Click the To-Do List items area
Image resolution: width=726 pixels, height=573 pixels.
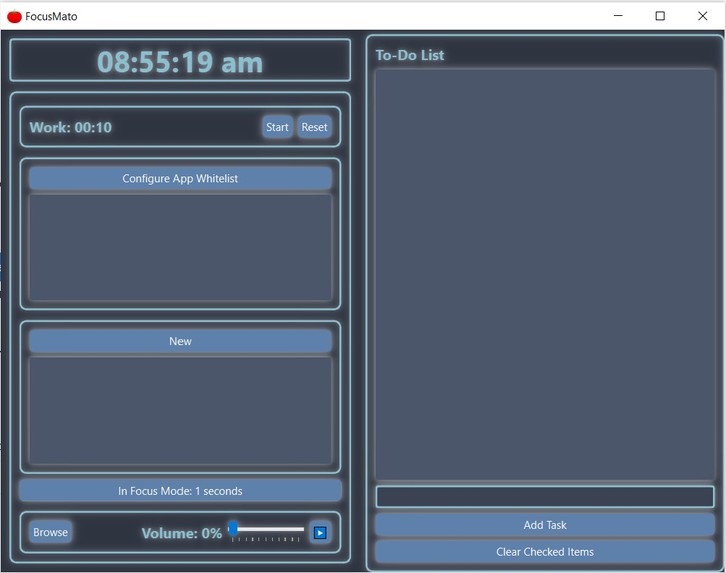(544, 275)
